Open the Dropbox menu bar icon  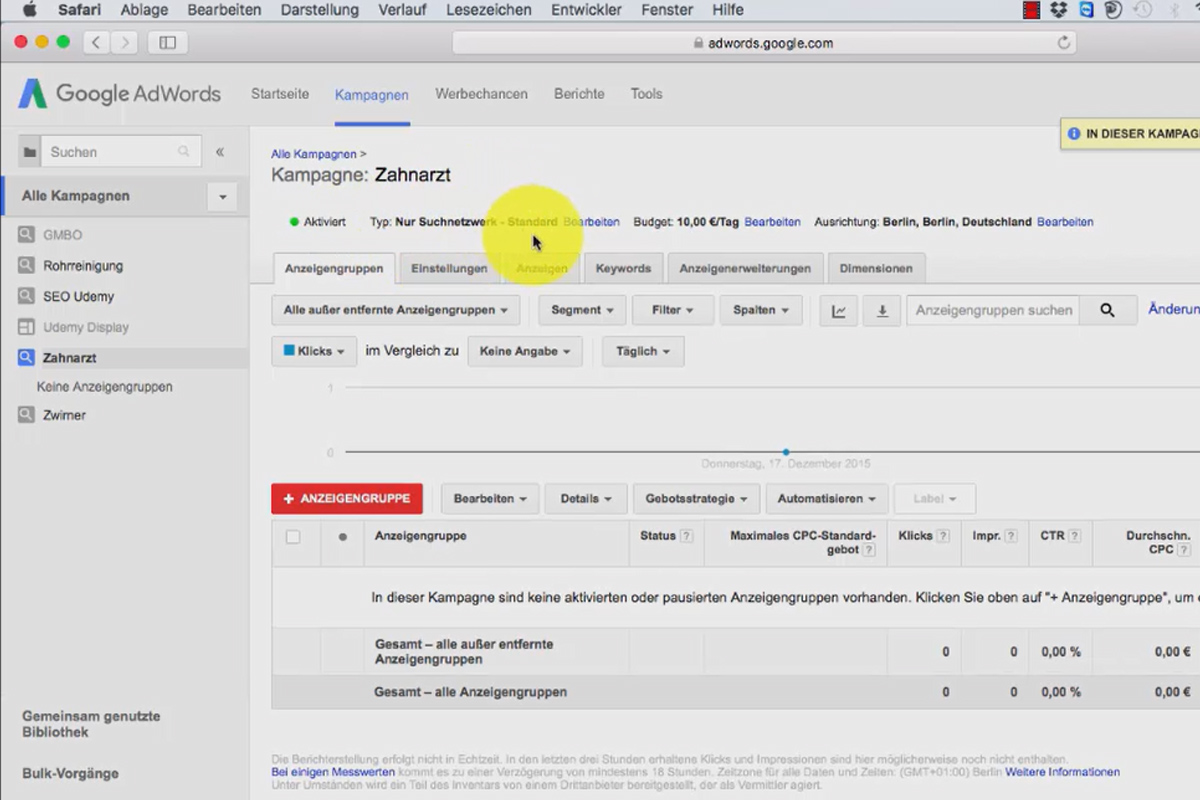pos(1058,10)
